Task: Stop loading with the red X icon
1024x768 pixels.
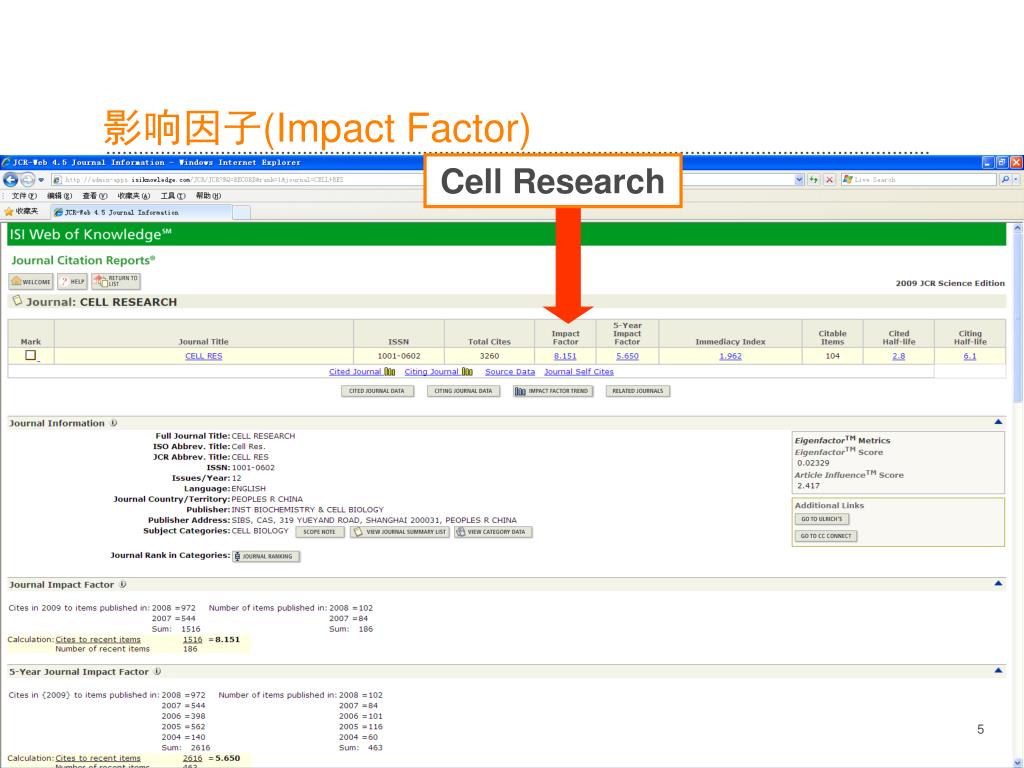Action: click(829, 180)
